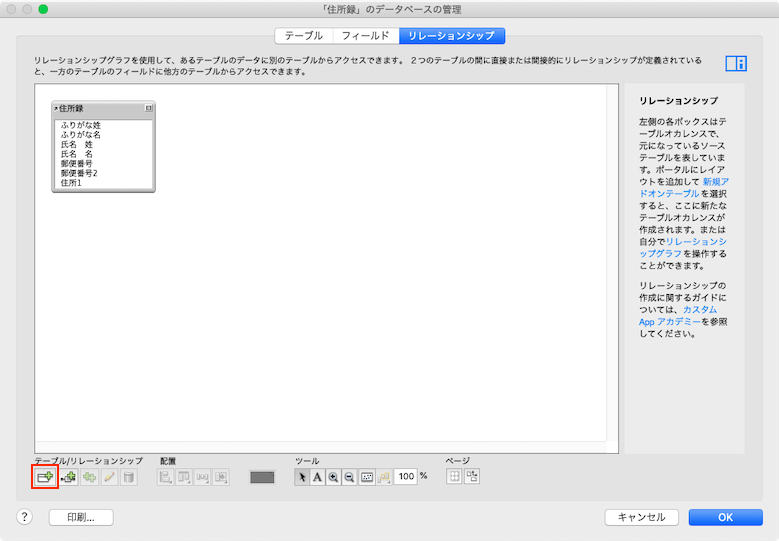The height and width of the screenshot is (541, 779).
Task: Open the page setup icon
Action: (471, 477)
